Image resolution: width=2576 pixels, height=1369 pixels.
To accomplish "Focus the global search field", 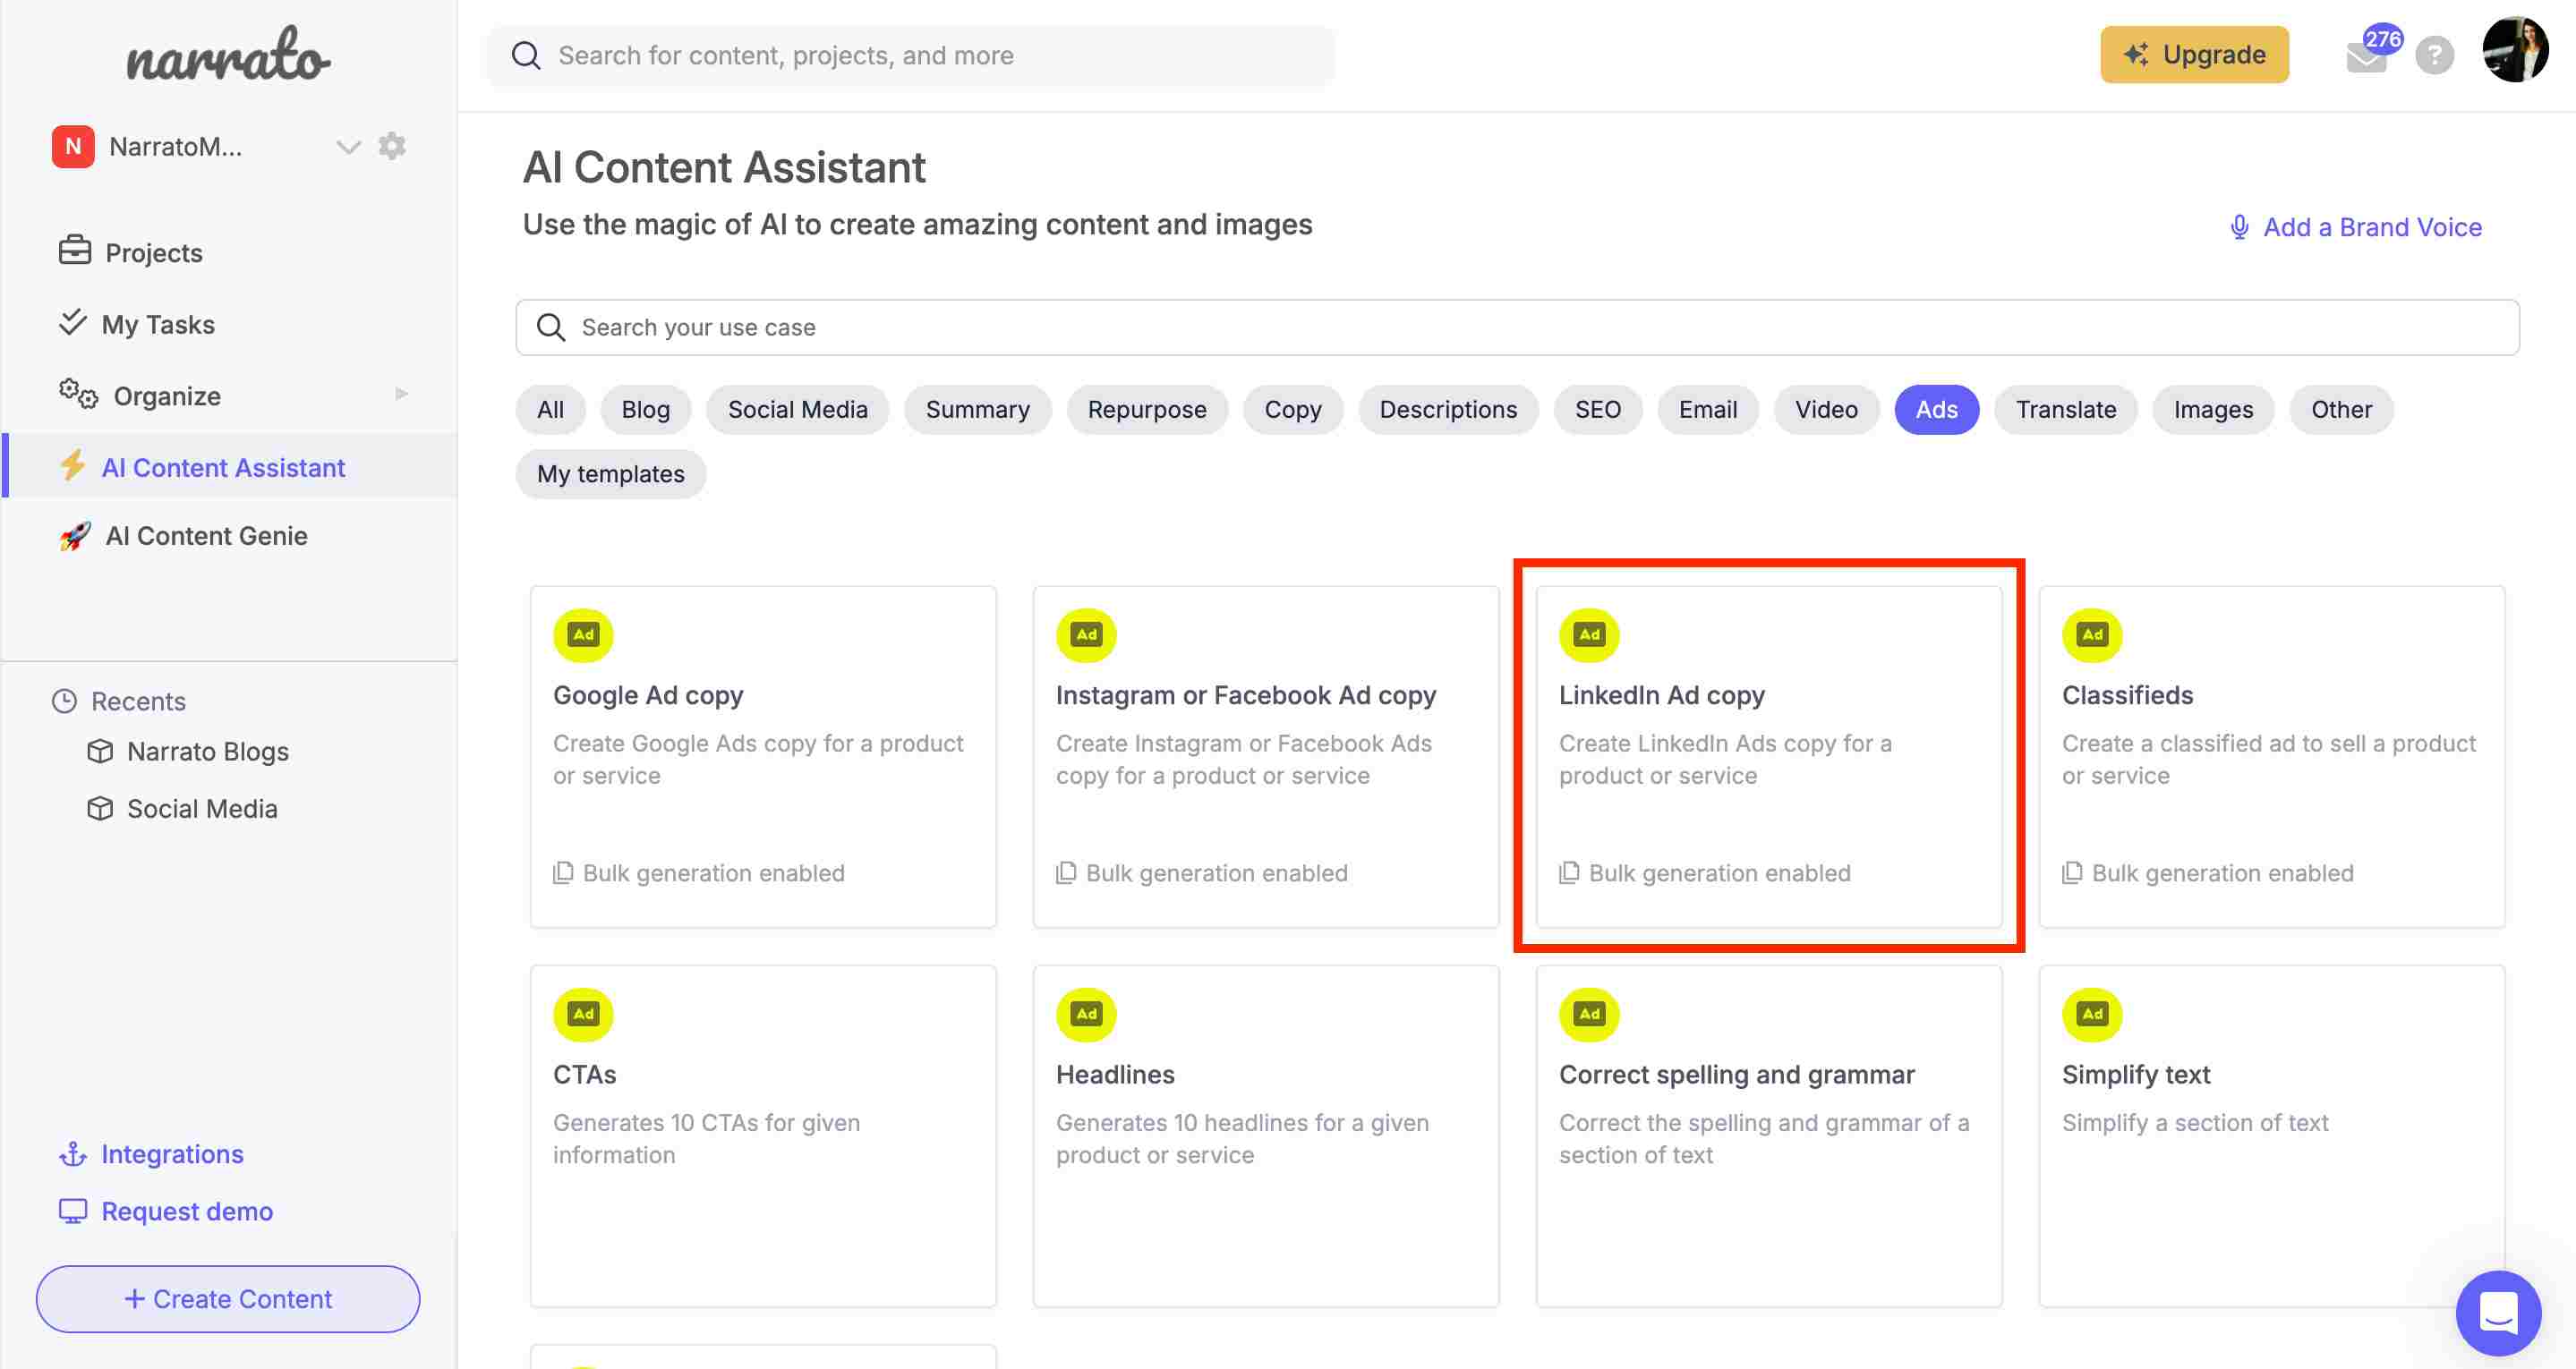I will tap(910, 55).
